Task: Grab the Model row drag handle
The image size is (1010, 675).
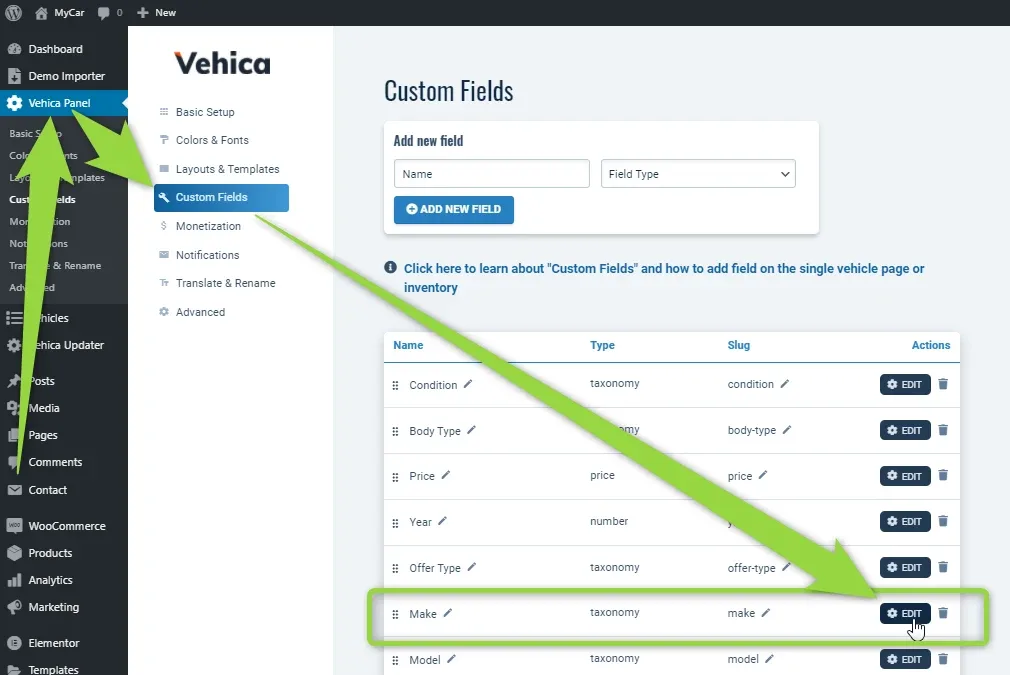Action: pyautogui.click(x=395, y=660)
